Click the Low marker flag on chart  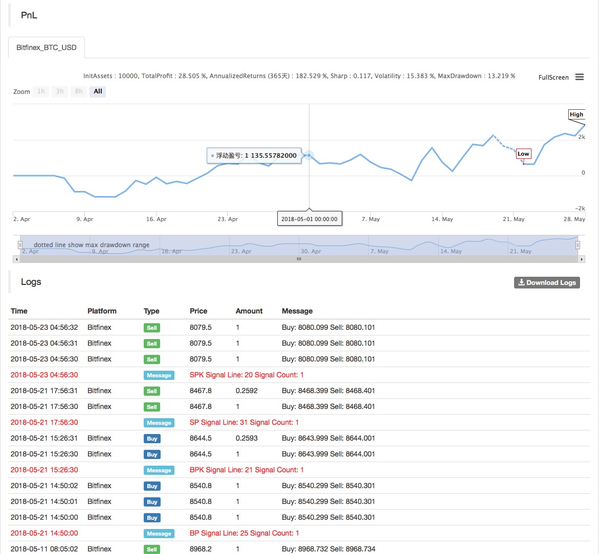pos(523,154)
